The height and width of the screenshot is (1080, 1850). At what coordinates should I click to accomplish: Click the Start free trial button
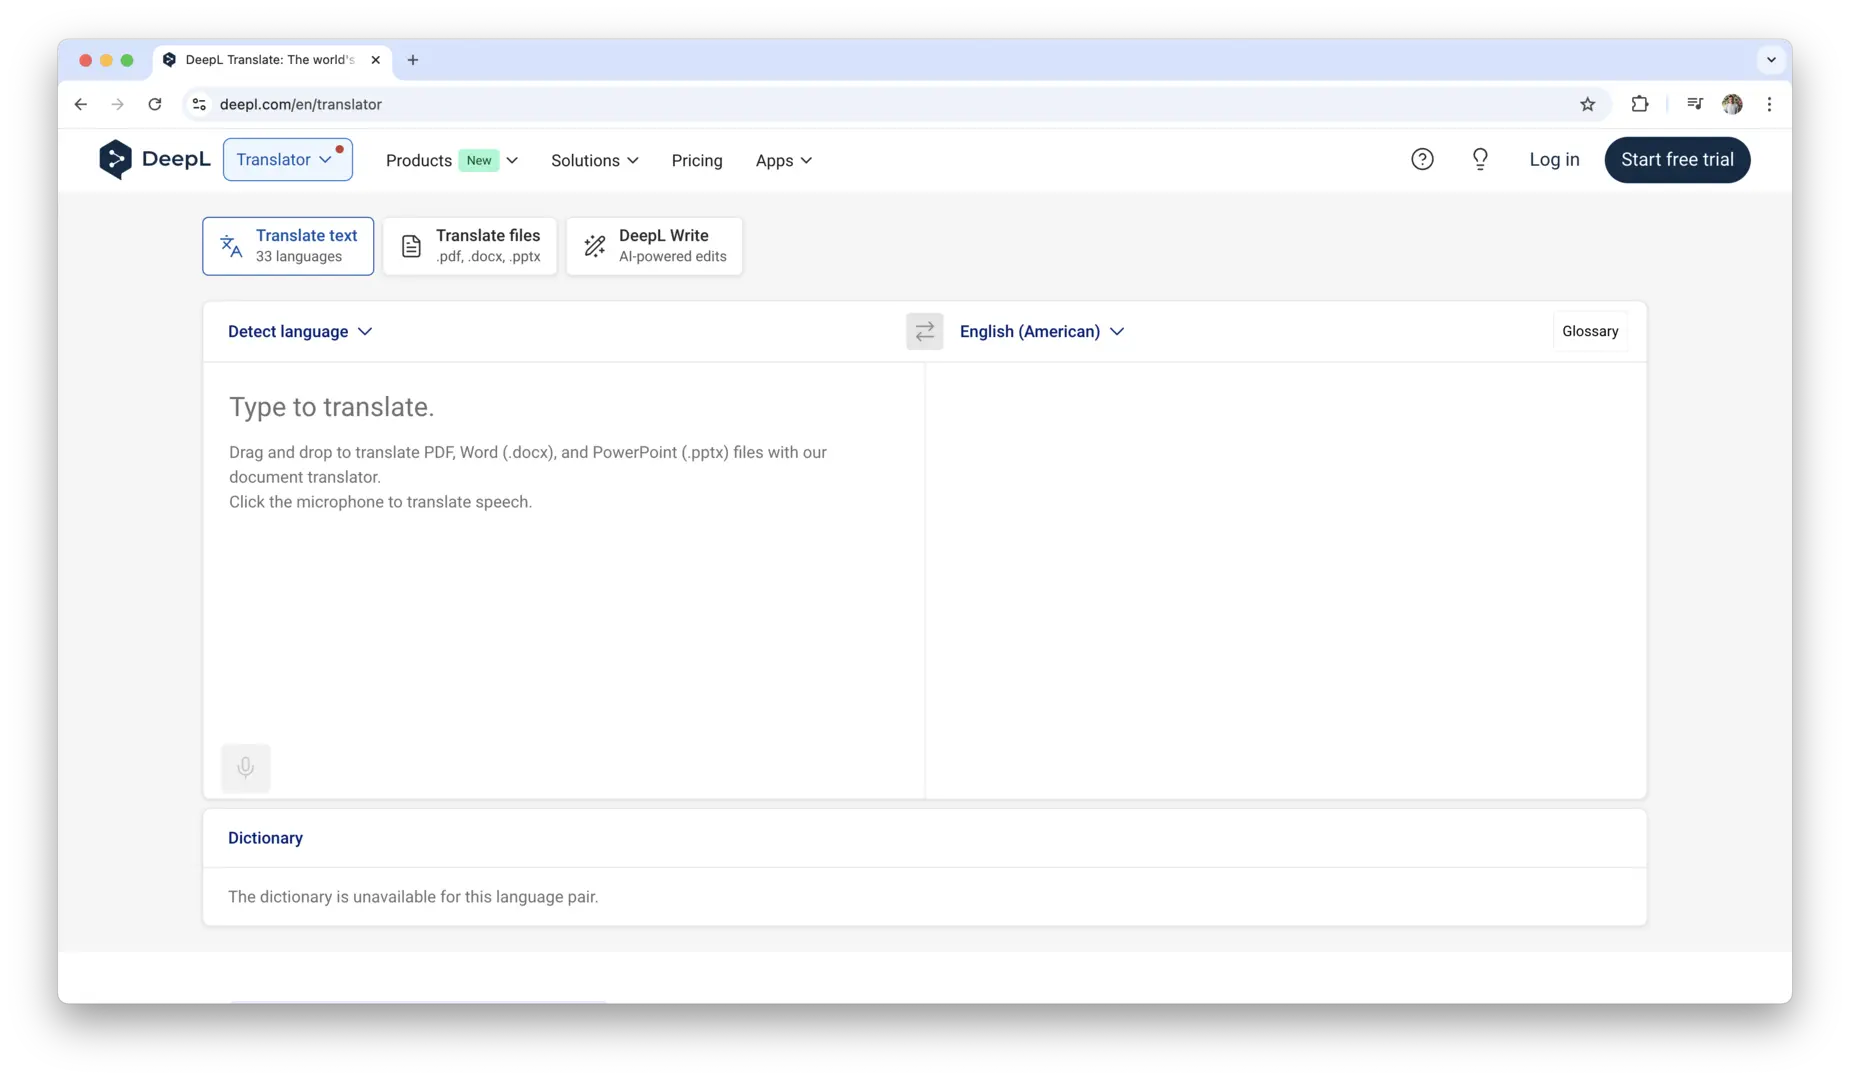pyautogui.click(x=1677, y=160)
